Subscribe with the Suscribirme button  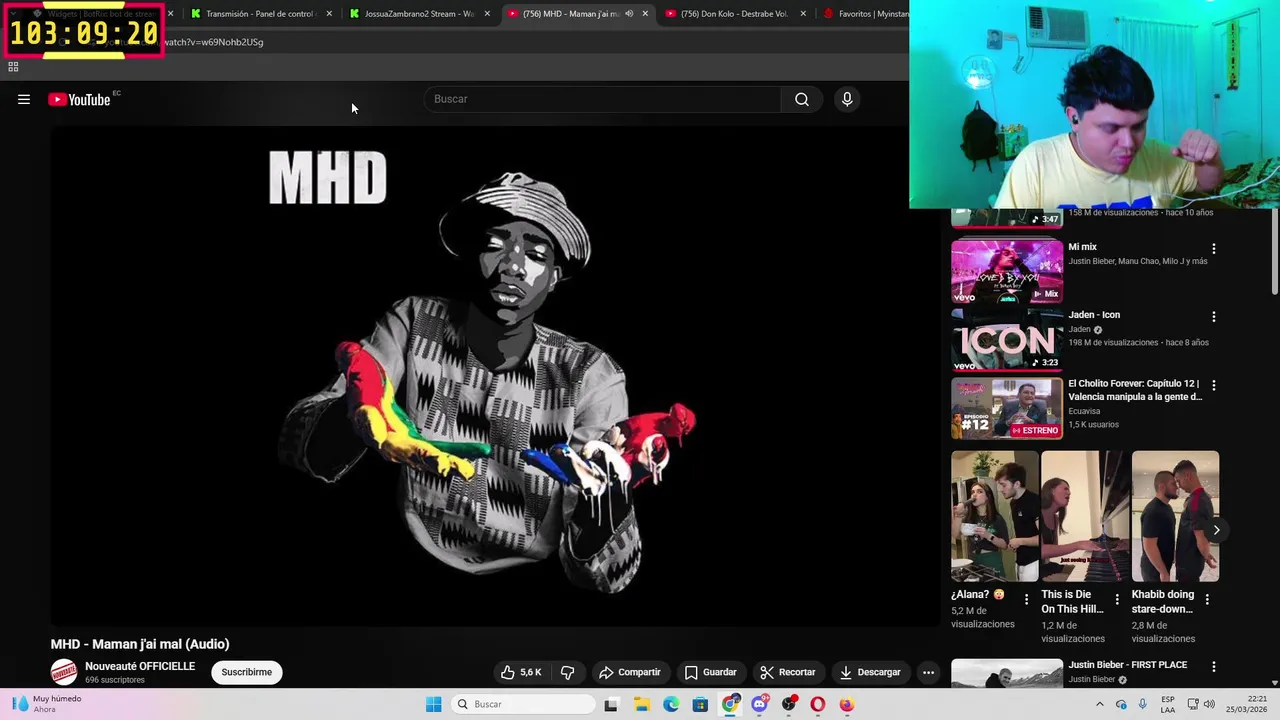[x=247, y=672]
